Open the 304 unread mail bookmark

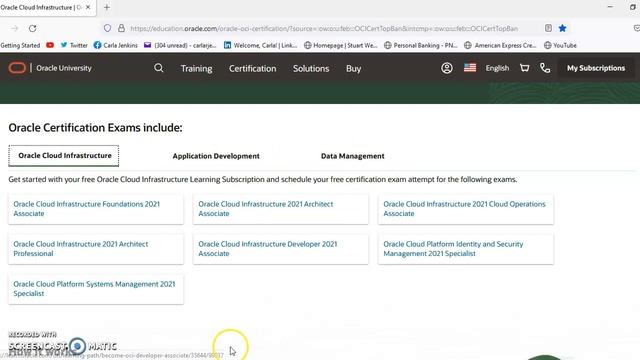pos(180,45)
